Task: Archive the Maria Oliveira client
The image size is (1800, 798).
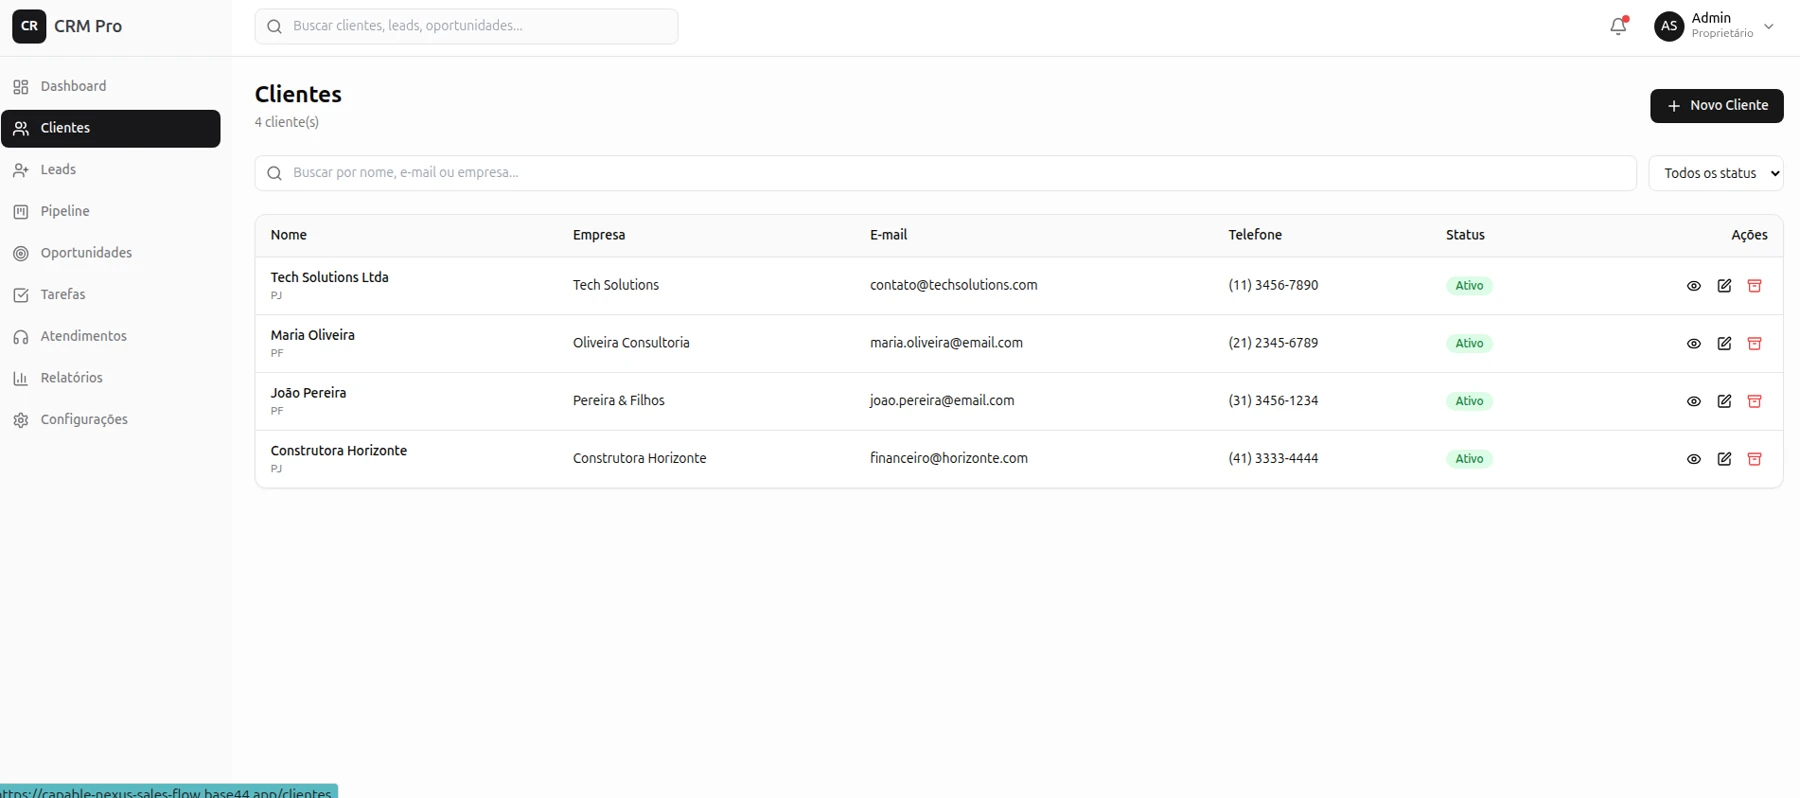Action: coord(1754,344)
